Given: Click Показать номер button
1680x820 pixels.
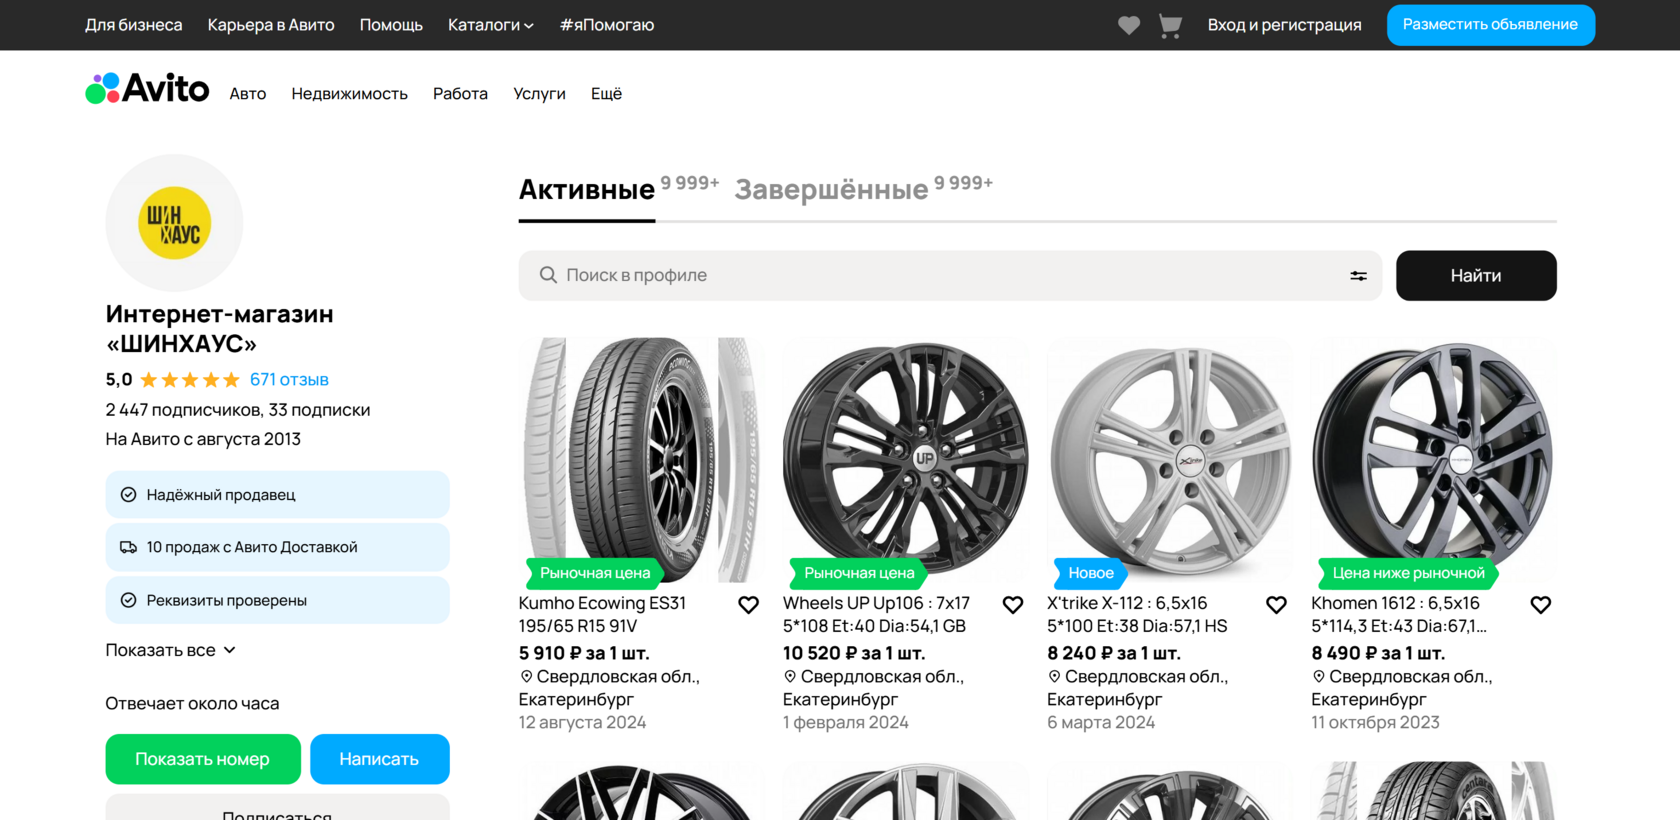Looking at the screenshot, I should pos(203,759).
